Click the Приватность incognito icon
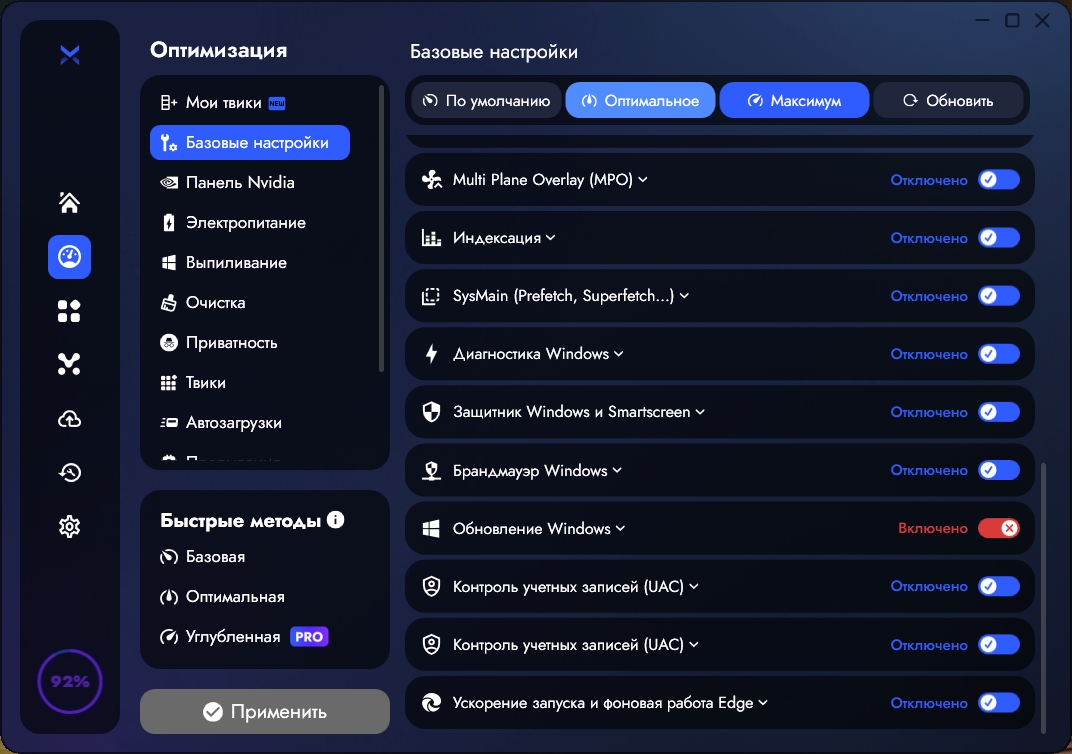Viewport: 1072px width, 754px height. 169,342
